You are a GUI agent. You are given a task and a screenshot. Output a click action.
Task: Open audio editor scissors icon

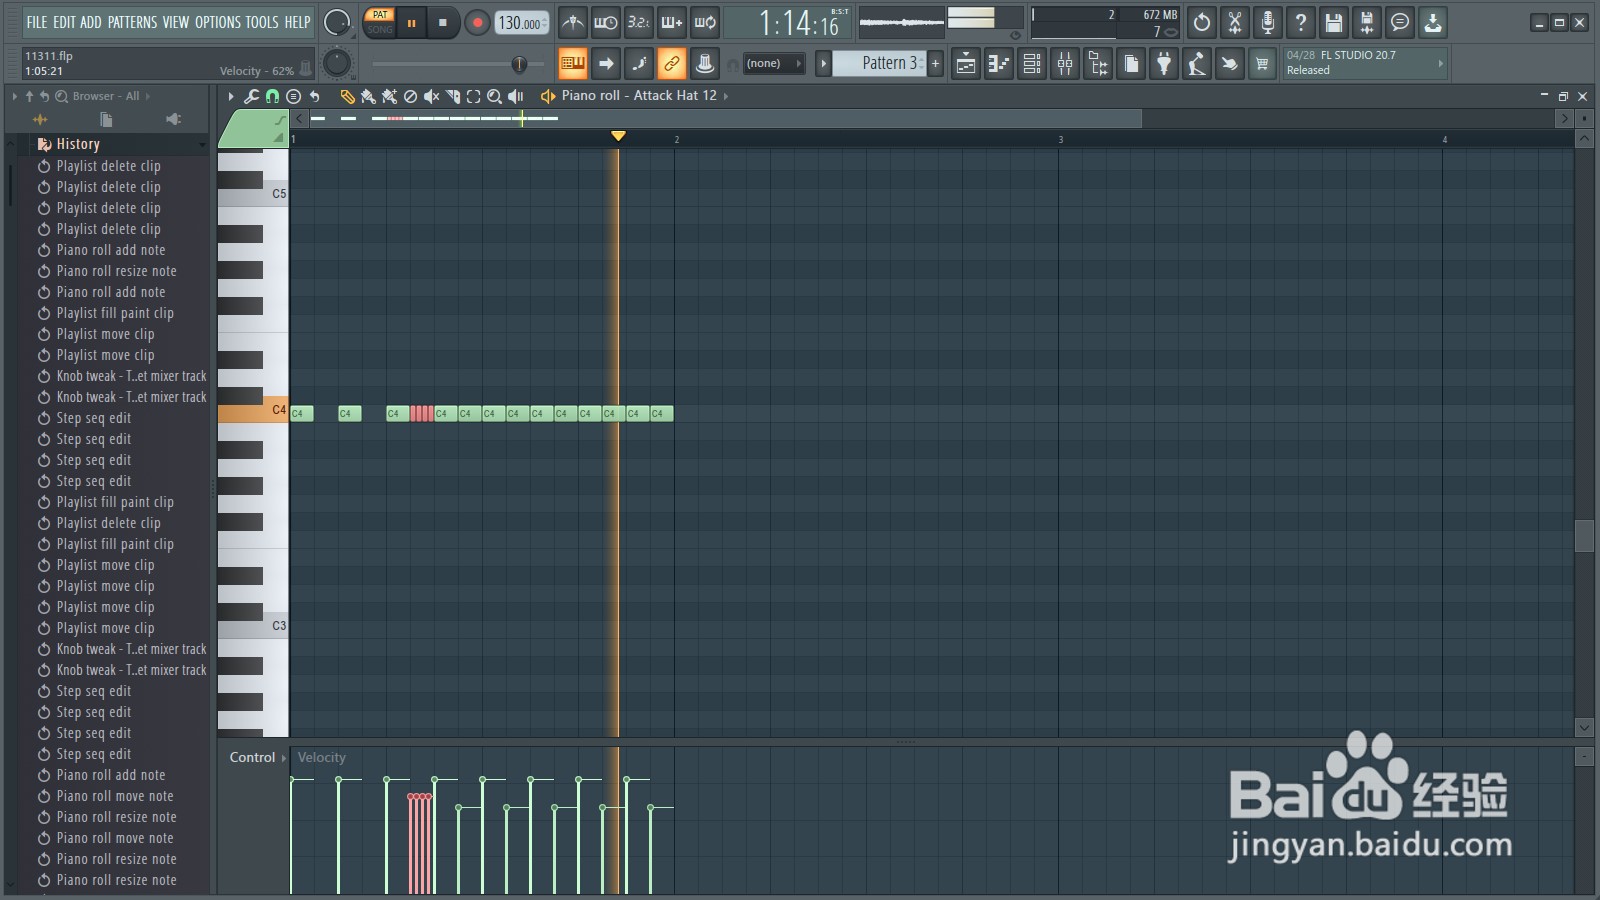tap(1235, 22)
